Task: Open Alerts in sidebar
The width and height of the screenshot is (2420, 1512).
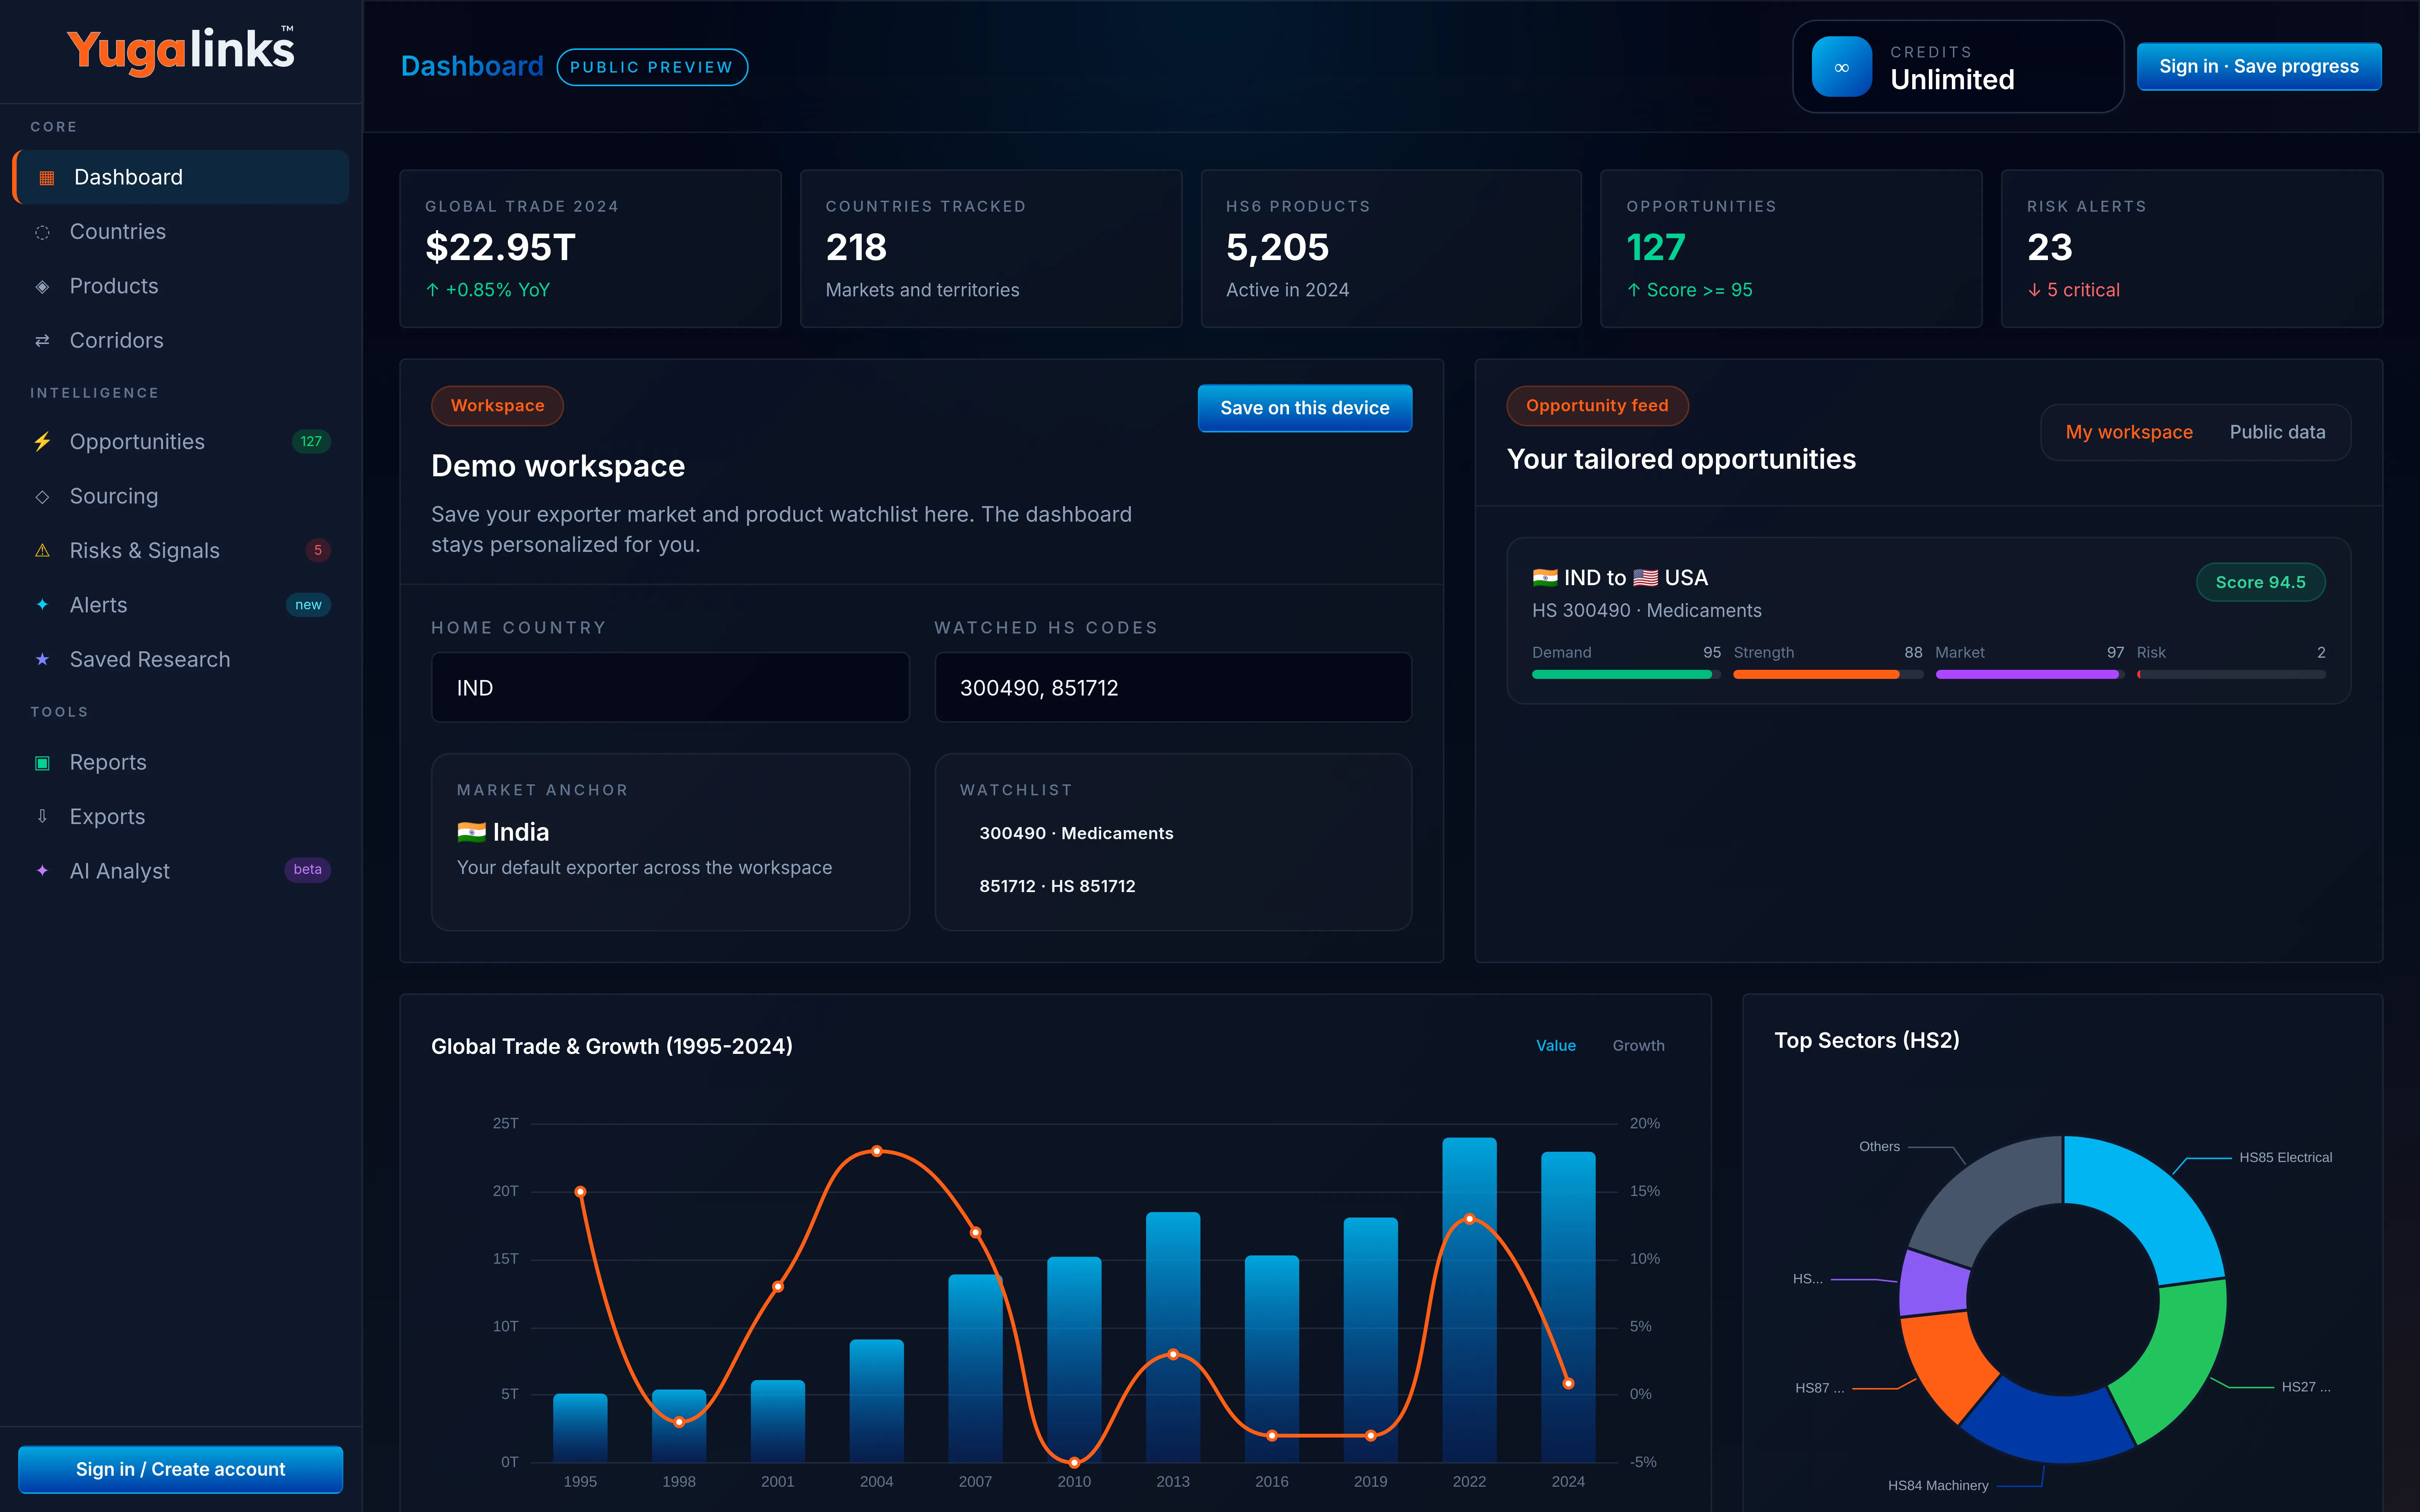Action: tap(181, 605)
